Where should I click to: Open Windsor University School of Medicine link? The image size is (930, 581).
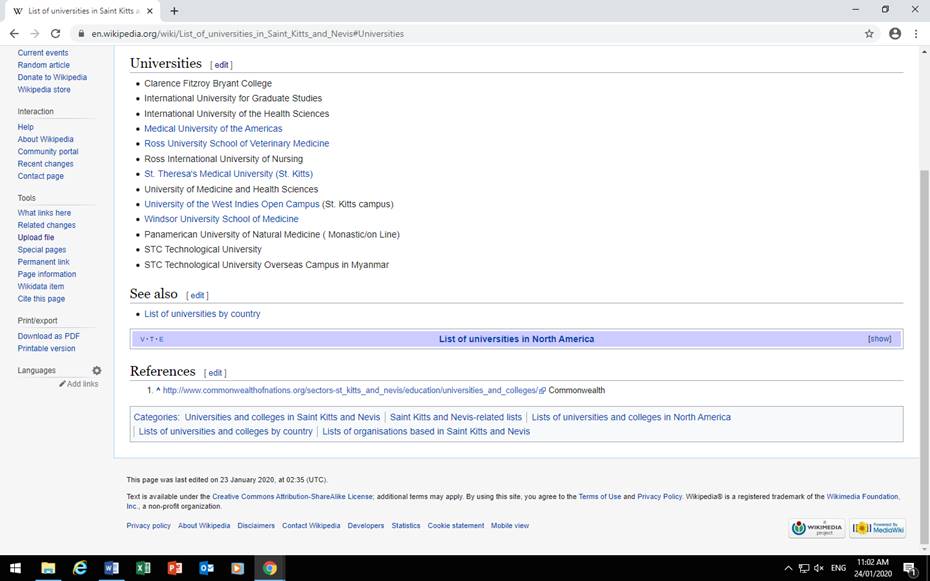point(221,219)
